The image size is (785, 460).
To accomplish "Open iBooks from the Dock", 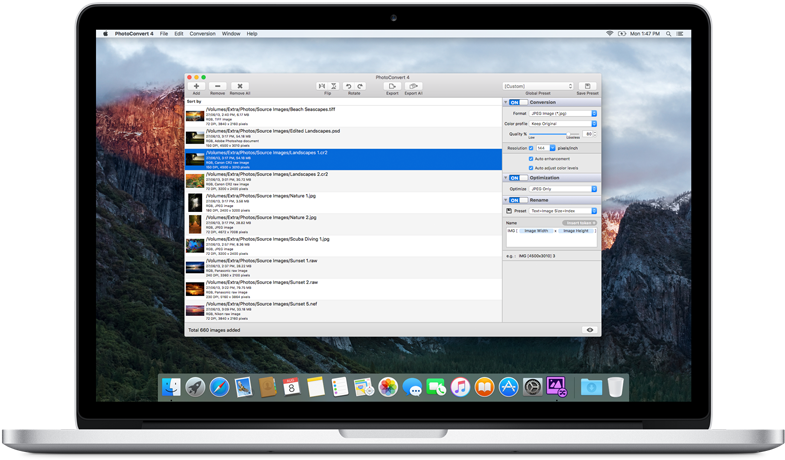I will point(484,387).
